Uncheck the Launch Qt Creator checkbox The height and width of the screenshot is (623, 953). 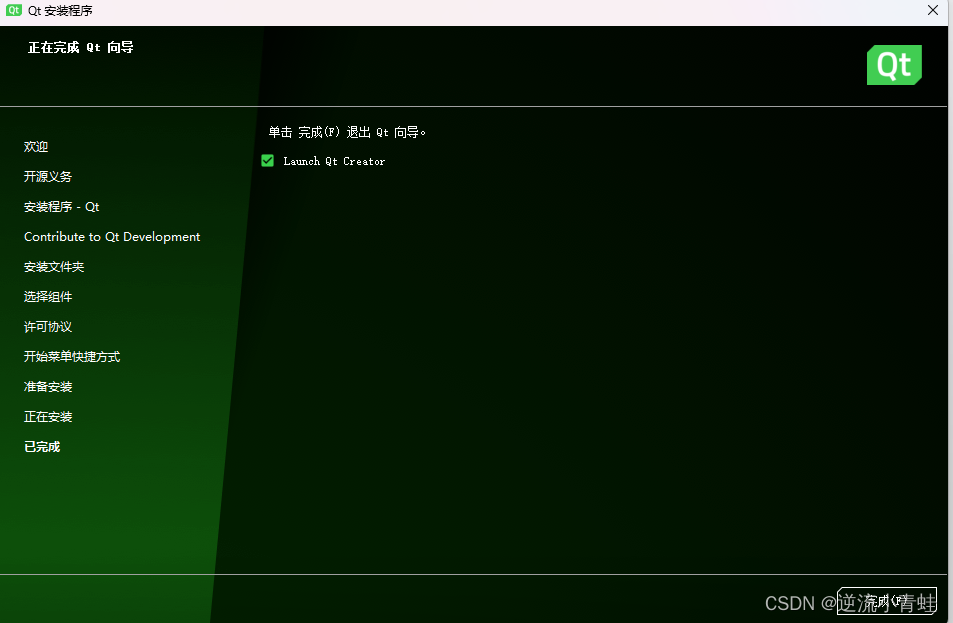267,160
